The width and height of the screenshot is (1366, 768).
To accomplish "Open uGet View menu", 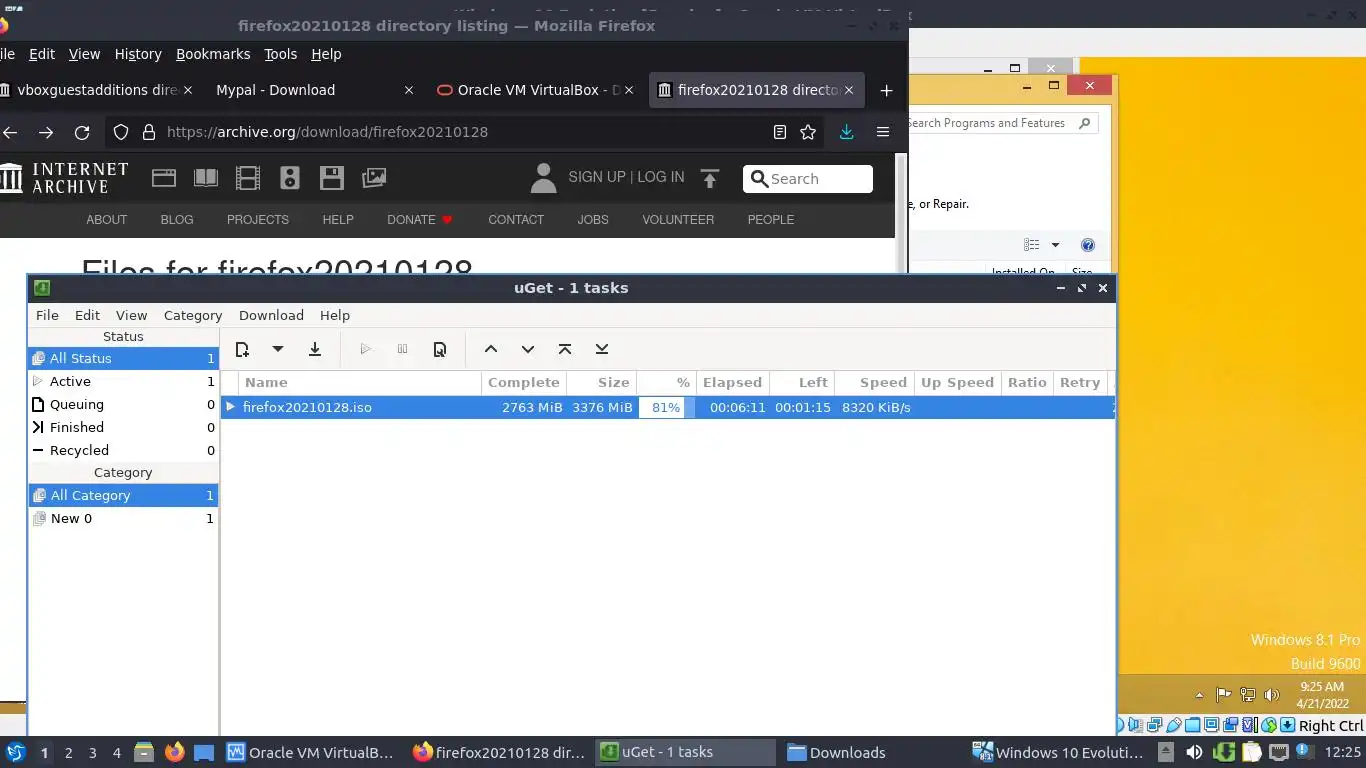I will coord(131,315).
